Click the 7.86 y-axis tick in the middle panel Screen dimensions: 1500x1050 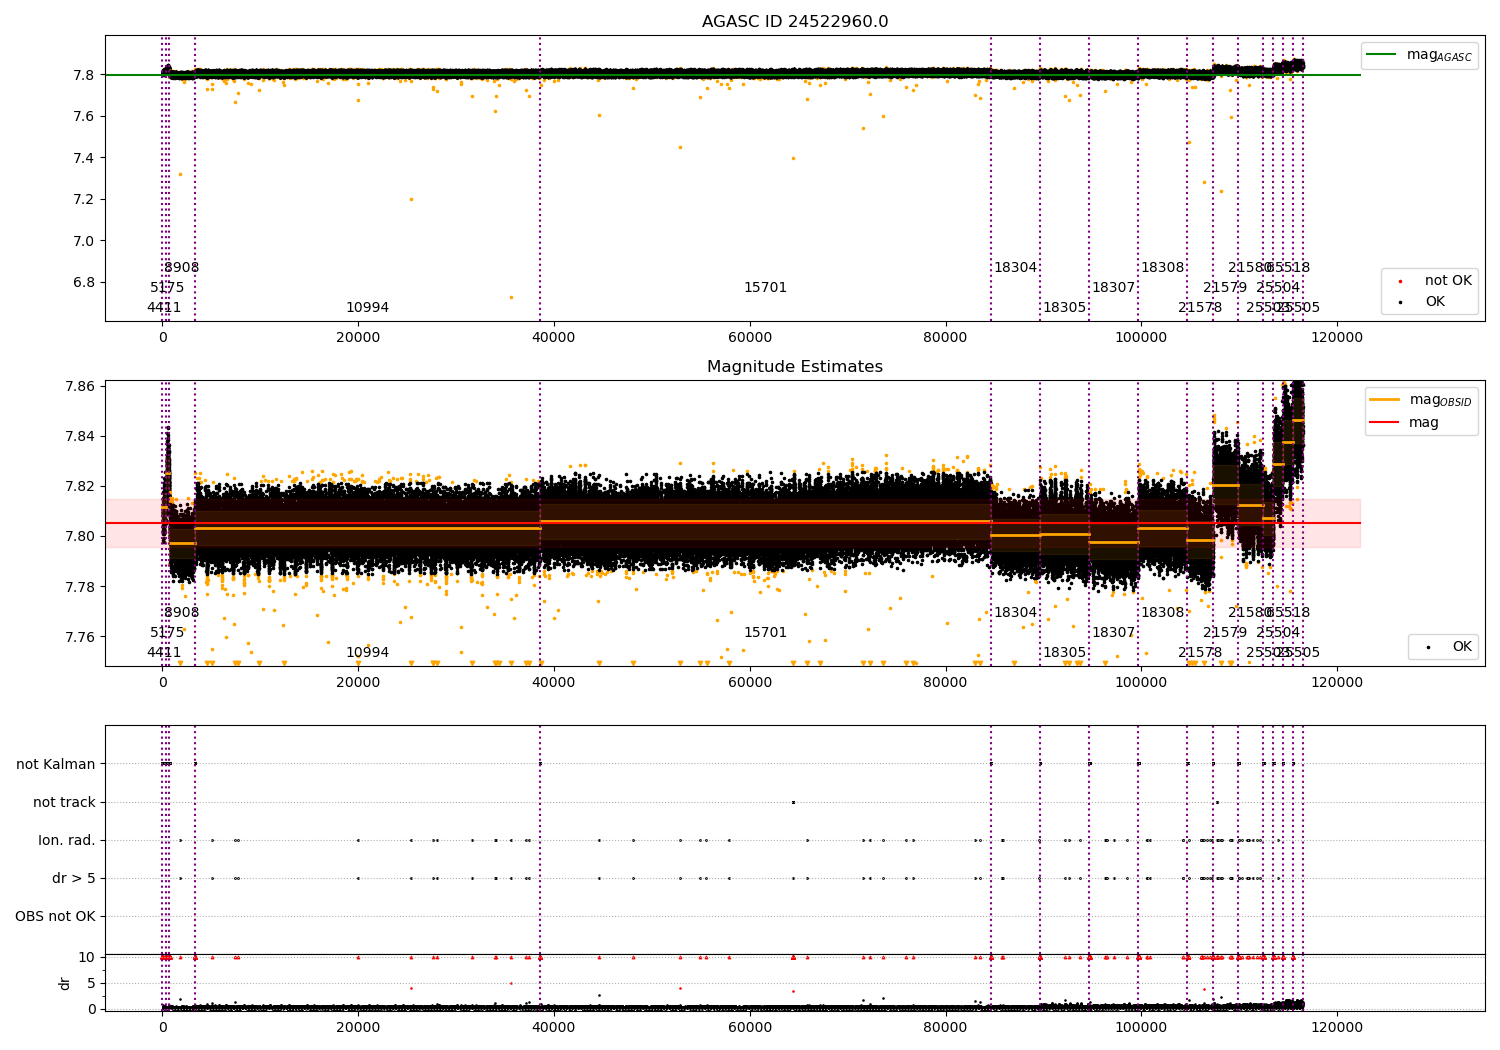(80, 386)
